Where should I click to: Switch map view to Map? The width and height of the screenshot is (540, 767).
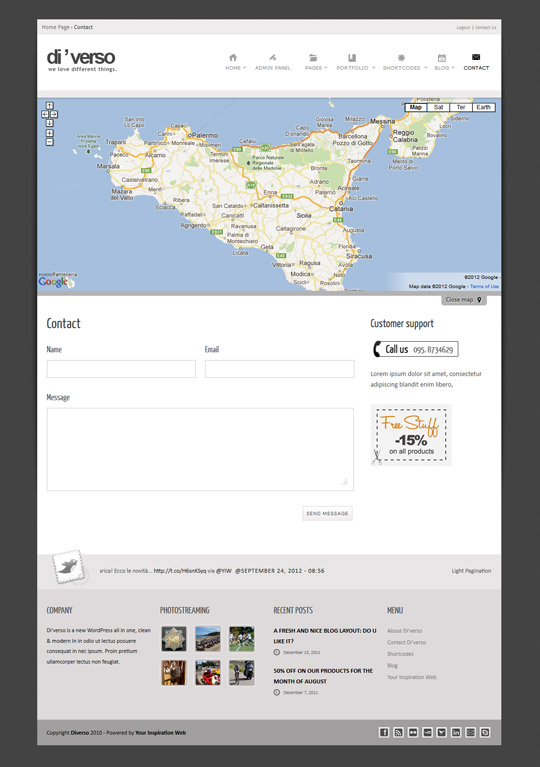click(416, 108)
